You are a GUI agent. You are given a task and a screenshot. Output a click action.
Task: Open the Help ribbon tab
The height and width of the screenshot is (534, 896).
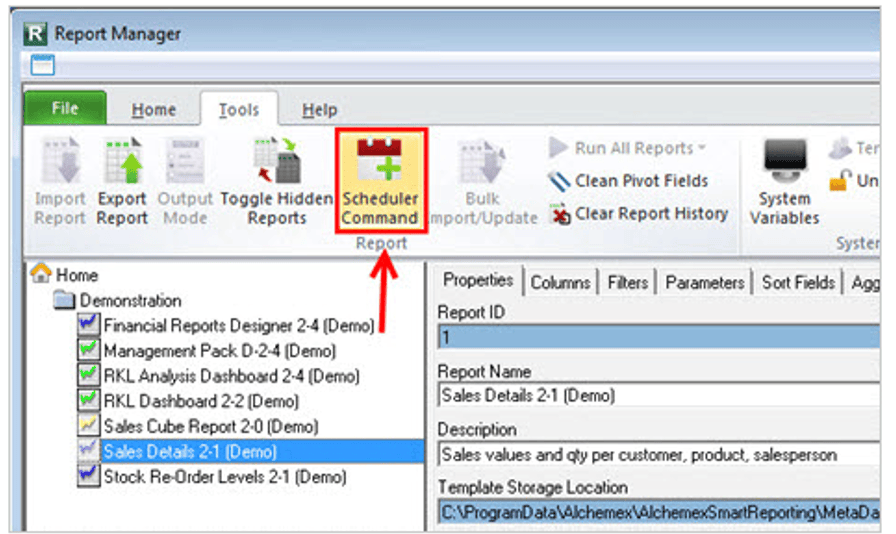[x=319, y=110]
